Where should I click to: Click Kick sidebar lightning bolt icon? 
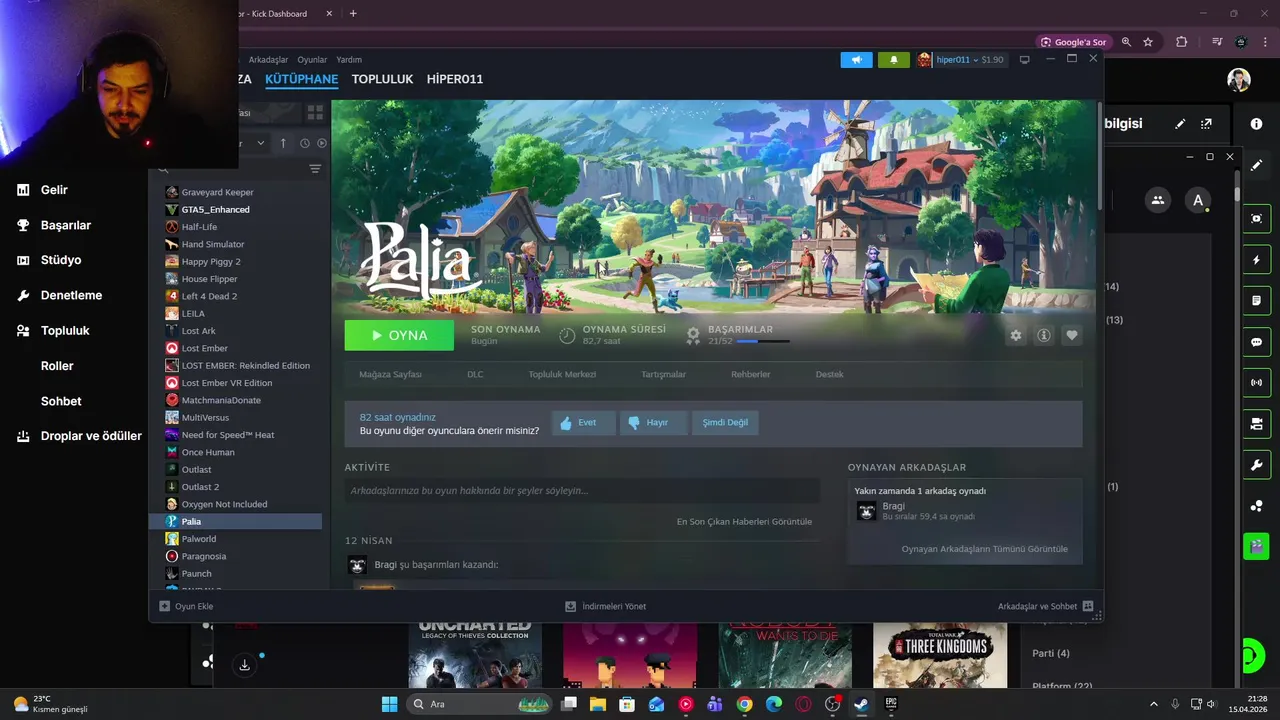(x=1257, y=260)
